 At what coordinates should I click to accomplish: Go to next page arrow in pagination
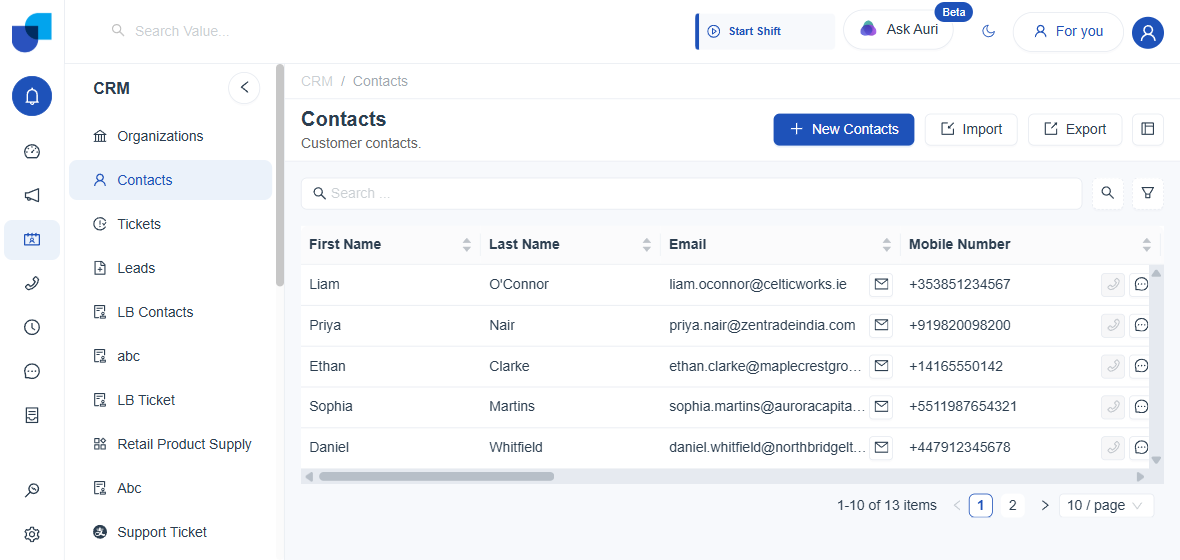[1045, 505]
